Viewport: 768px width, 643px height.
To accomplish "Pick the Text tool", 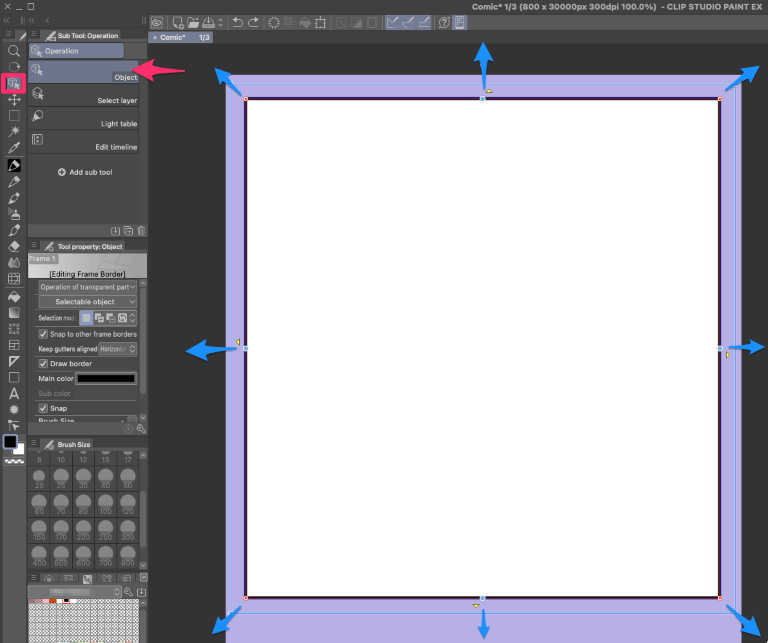I will (x=14, y=393).
